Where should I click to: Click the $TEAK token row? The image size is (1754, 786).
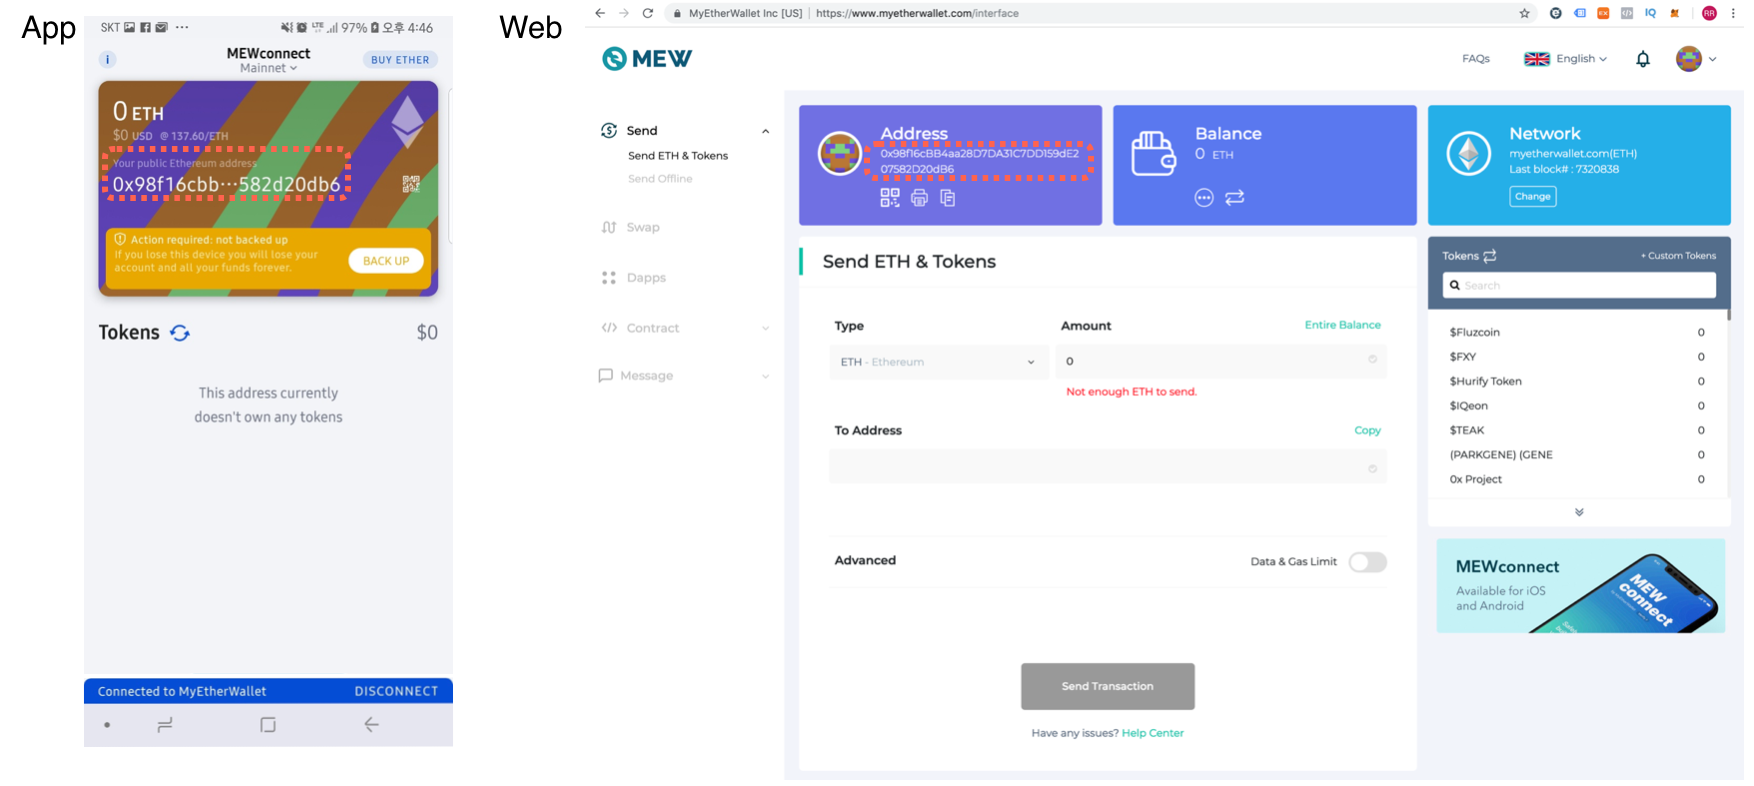[x=1577, y=430]
